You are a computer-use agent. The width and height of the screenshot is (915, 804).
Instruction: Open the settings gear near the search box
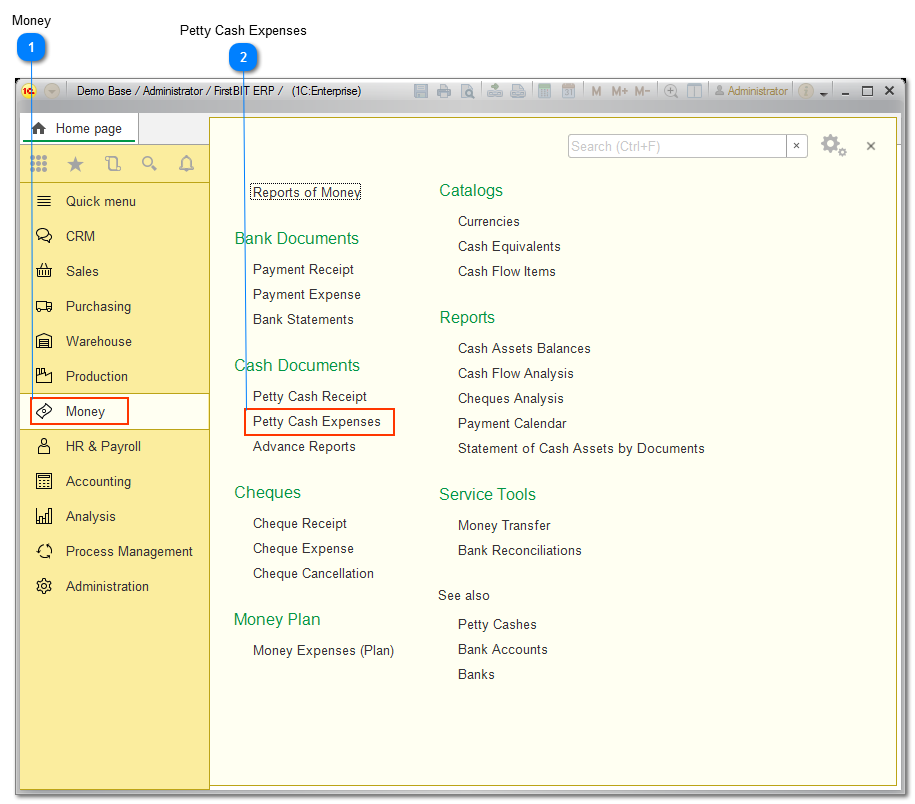click(833, 144)
